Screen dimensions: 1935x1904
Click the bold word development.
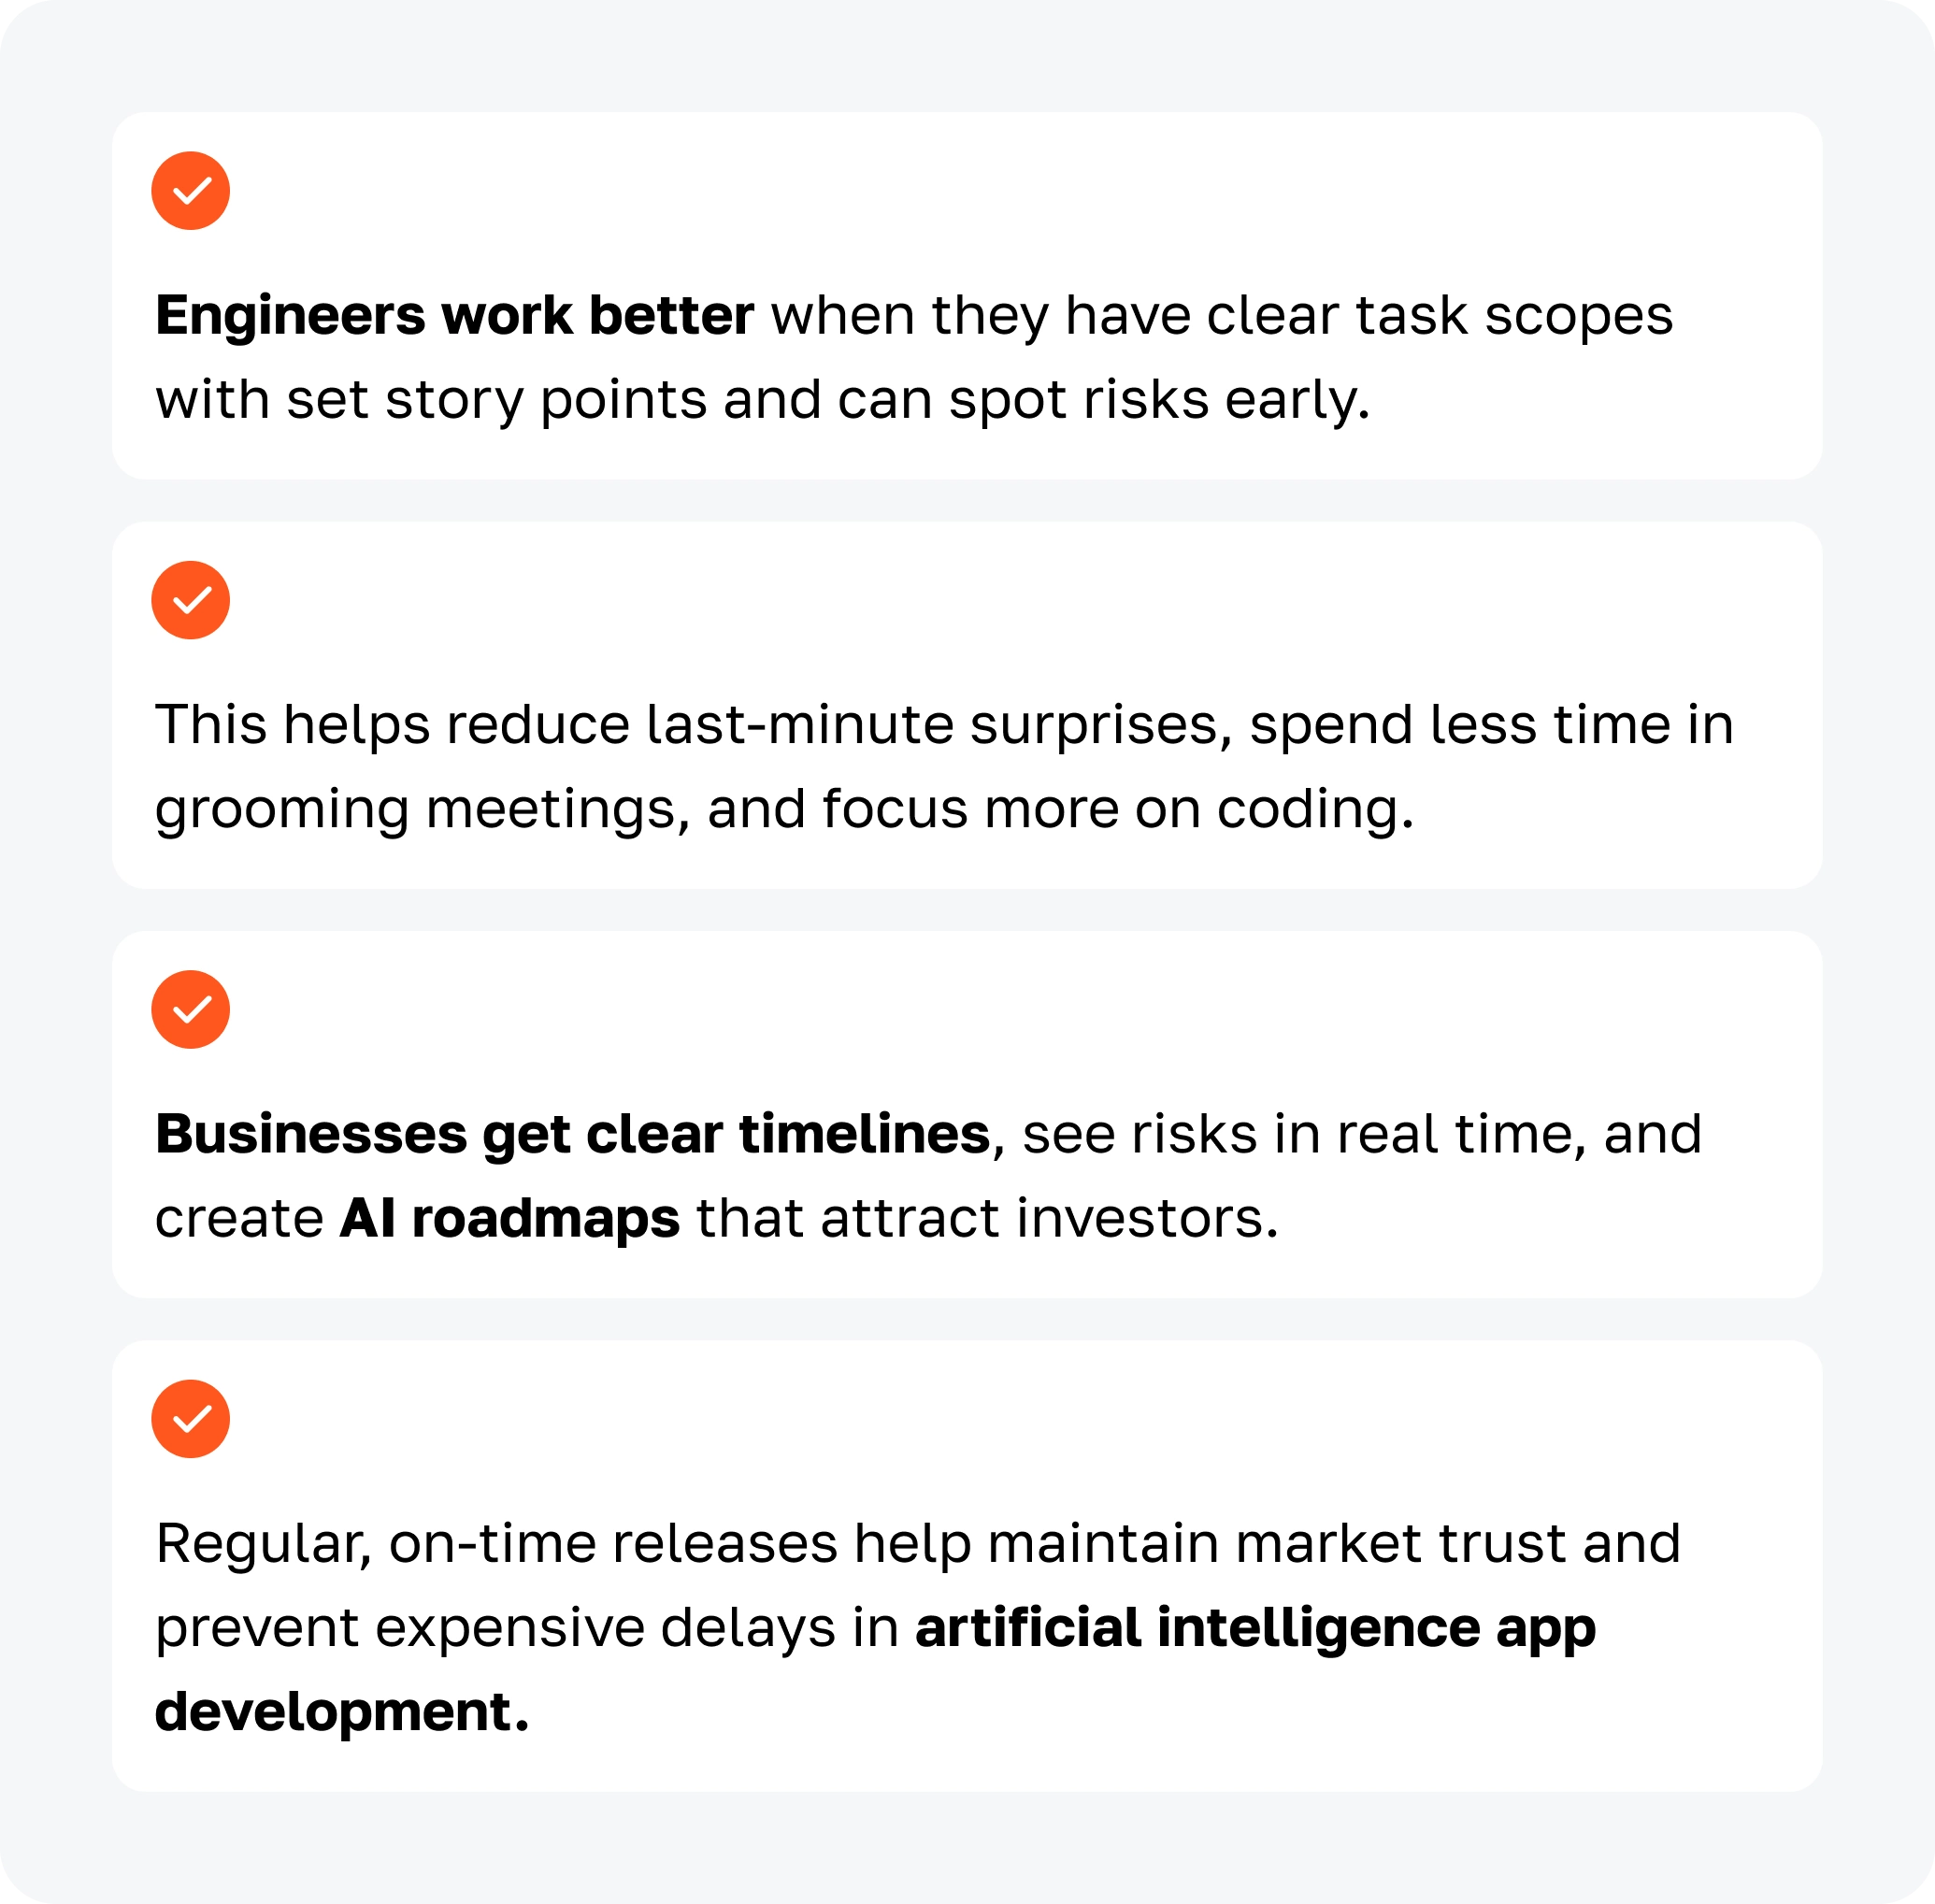click(341, 1712)
